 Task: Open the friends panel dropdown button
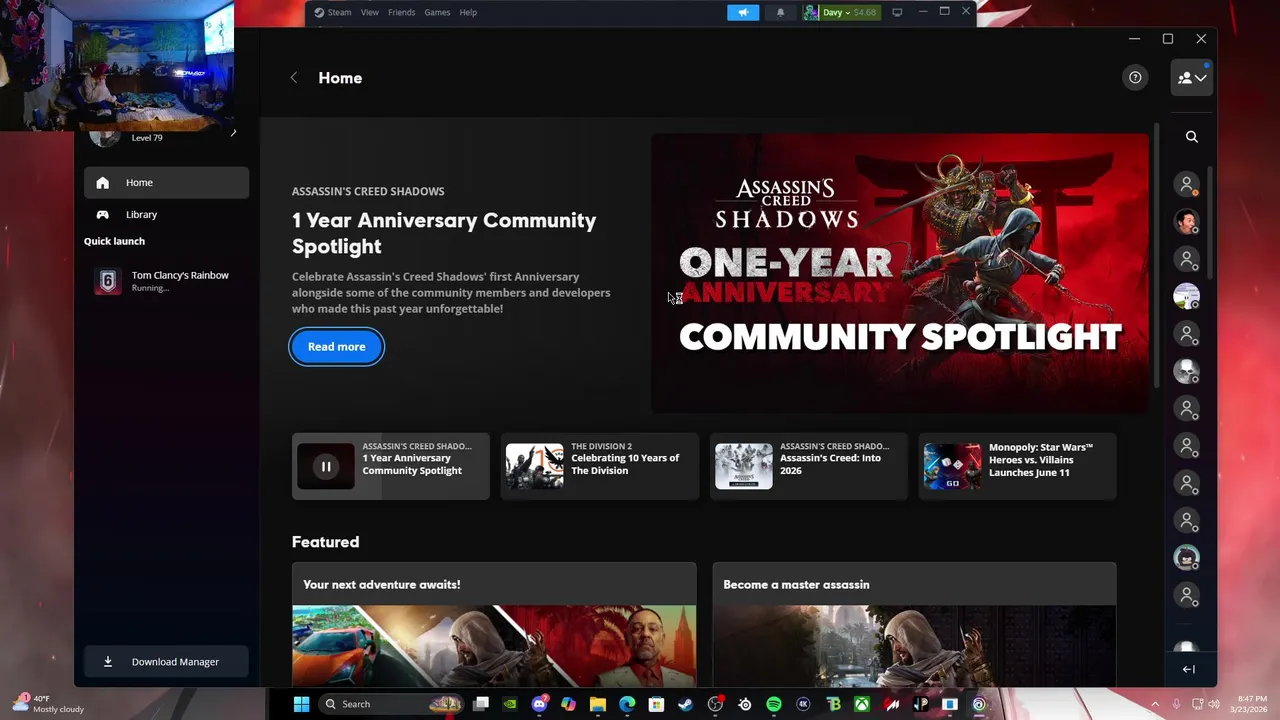tap(1192, 78)
